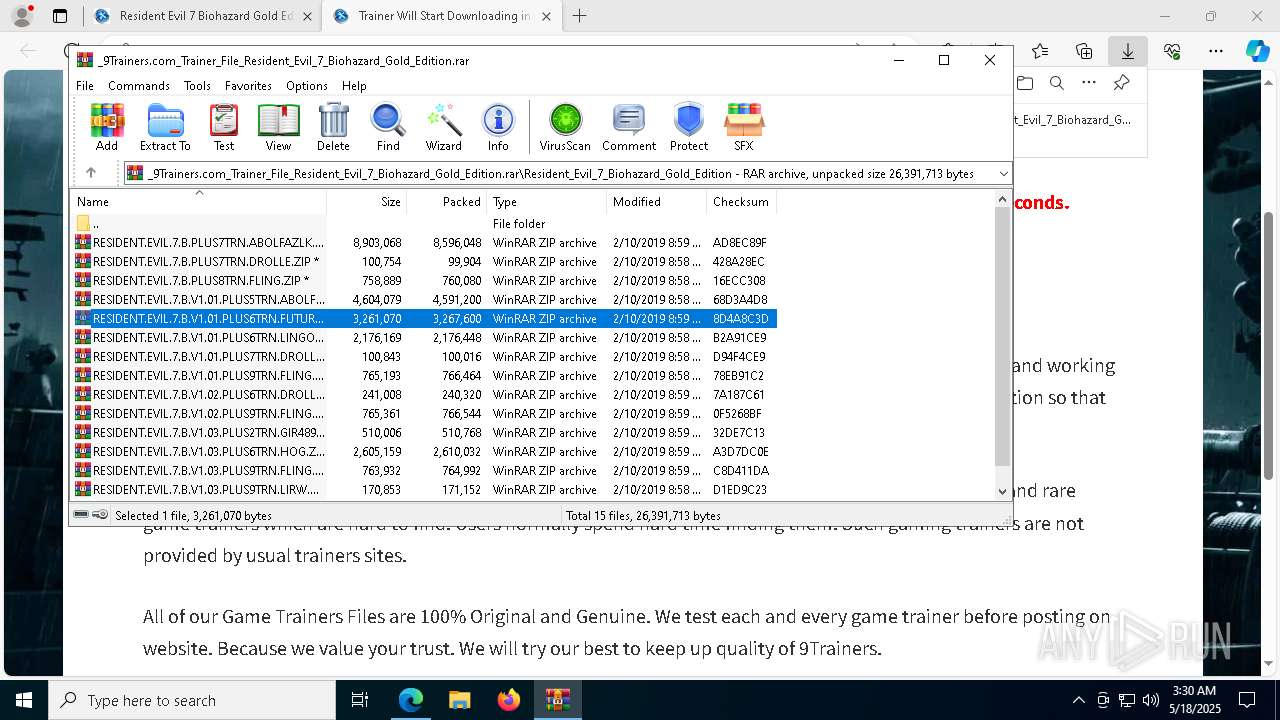Image resolution: width=1280 pixels, height=720 pixels.
Task: Open the File menu in WinRAR
Action: pos(85,86)
